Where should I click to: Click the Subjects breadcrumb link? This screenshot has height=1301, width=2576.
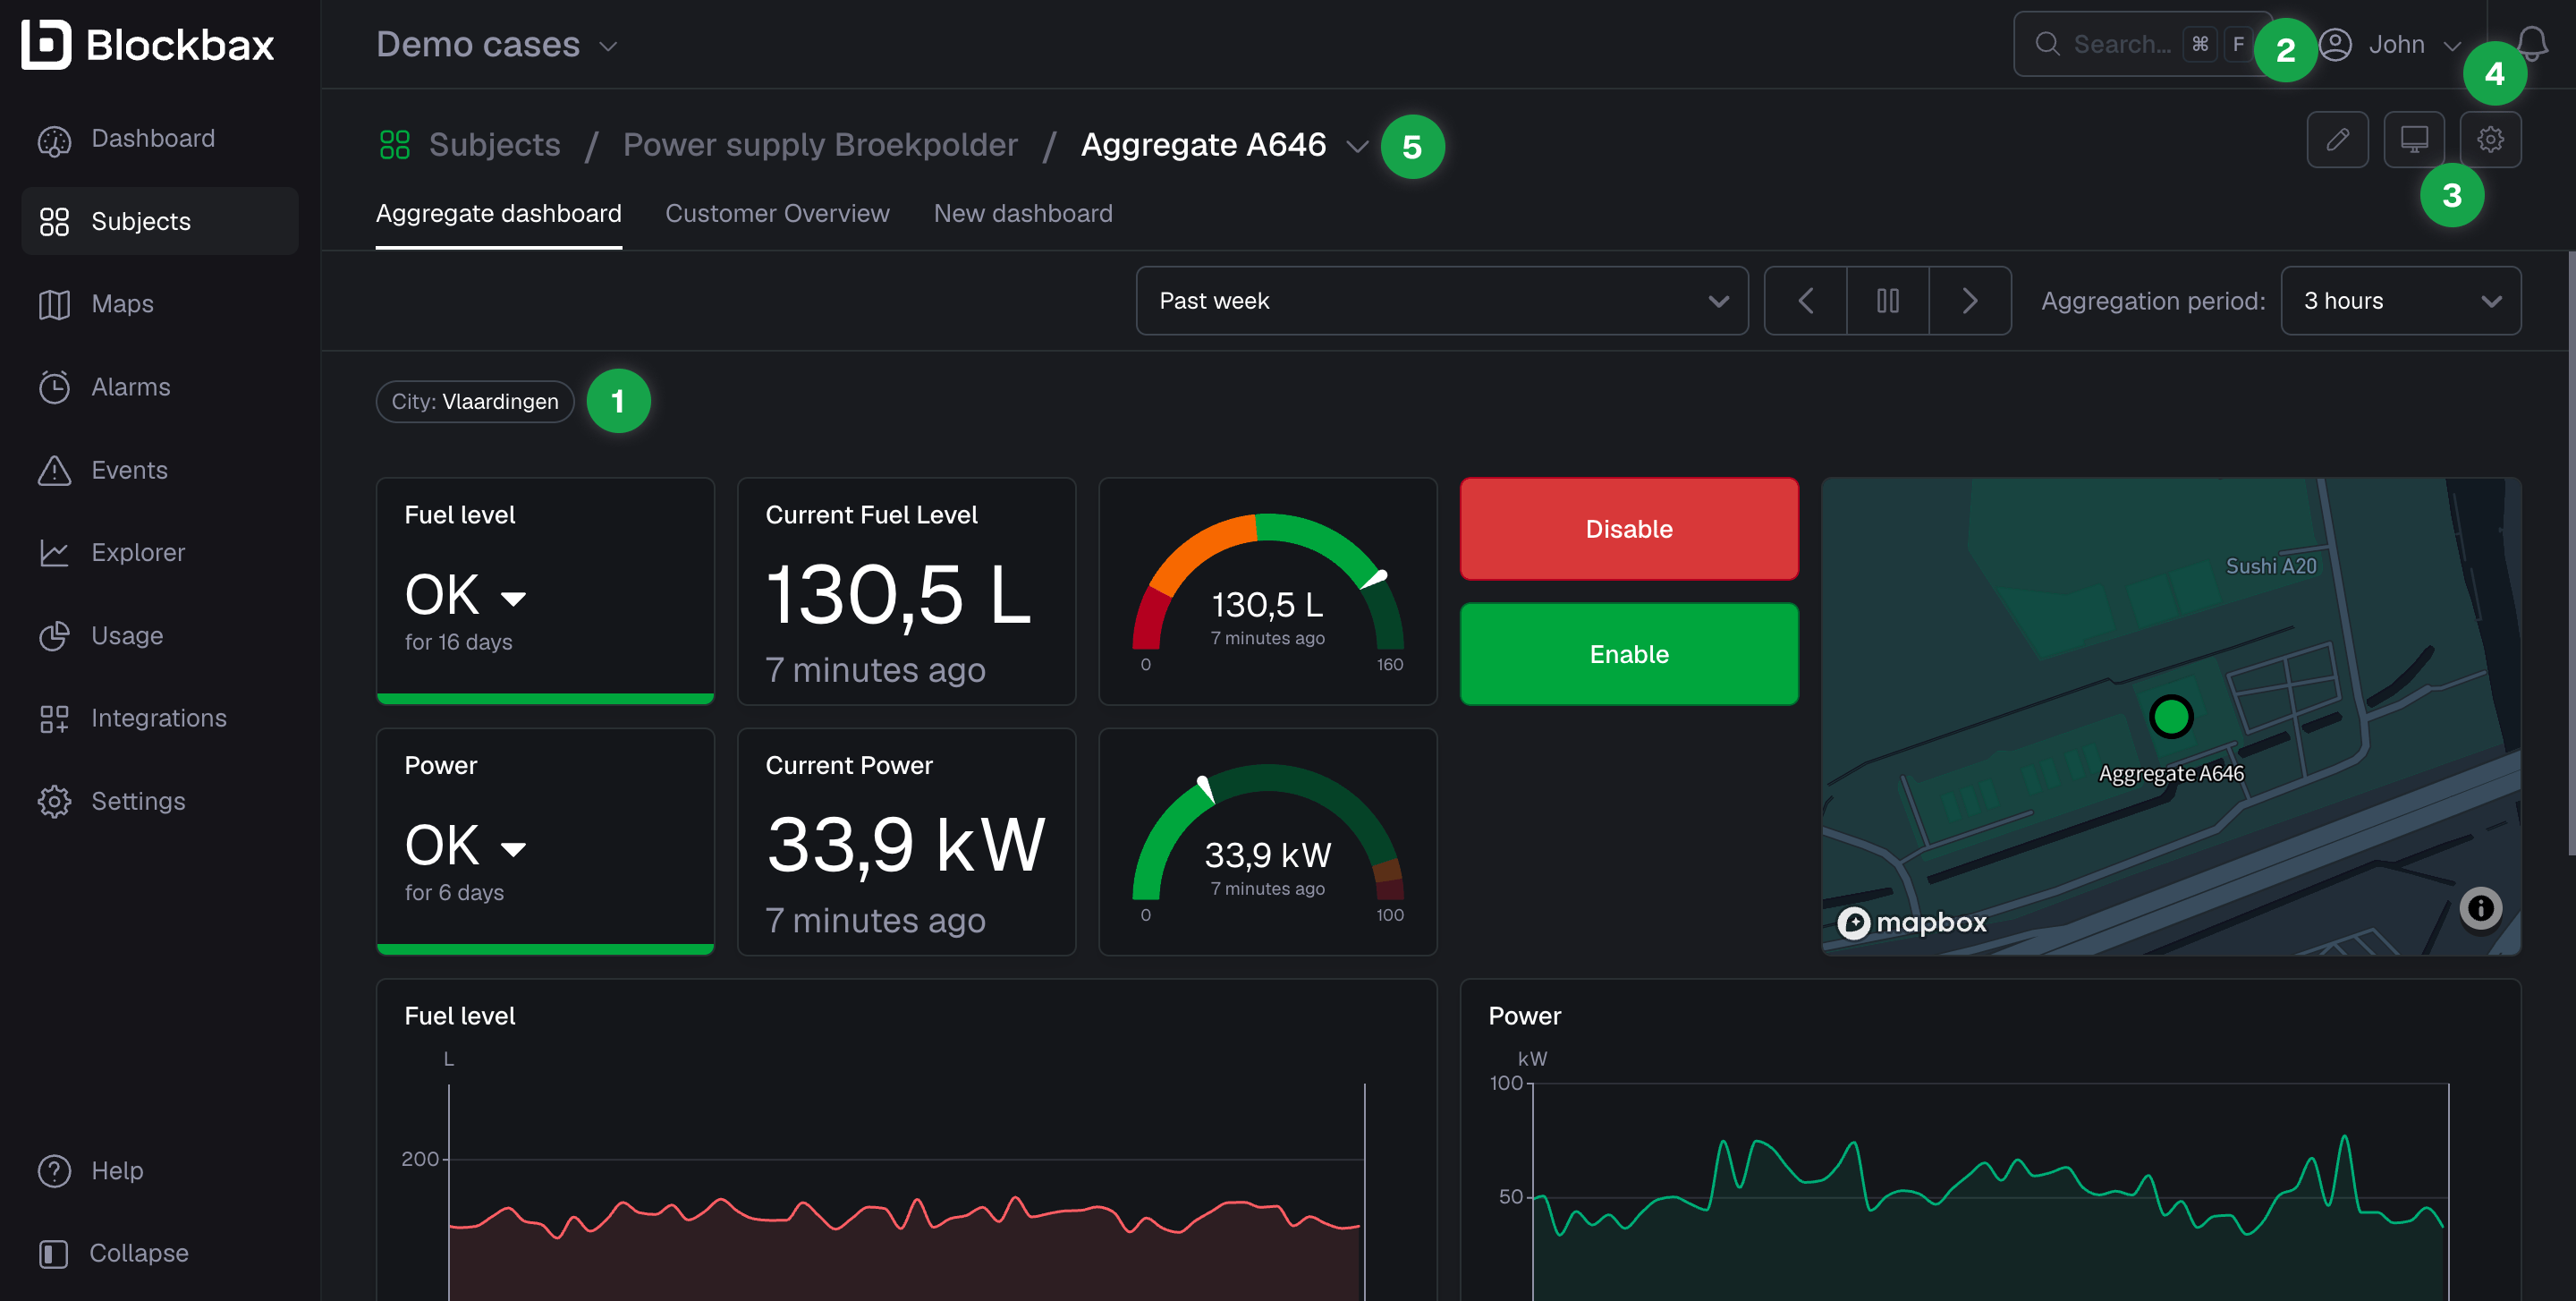click(494, 145)
